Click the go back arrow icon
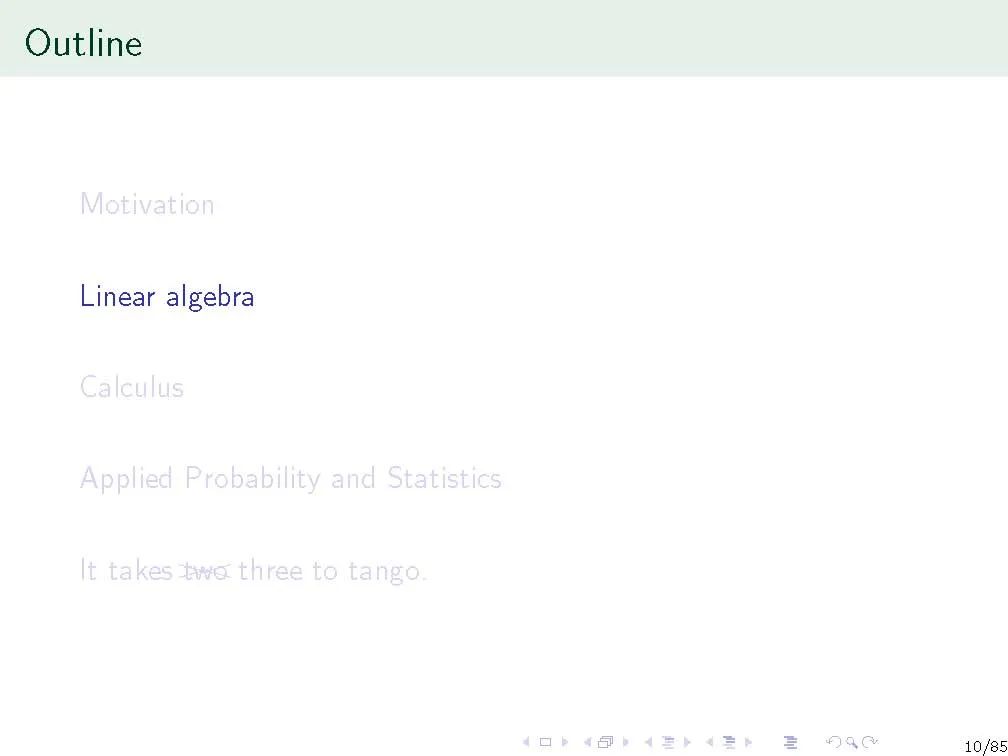1008x756 pixels. coord(832,743)
